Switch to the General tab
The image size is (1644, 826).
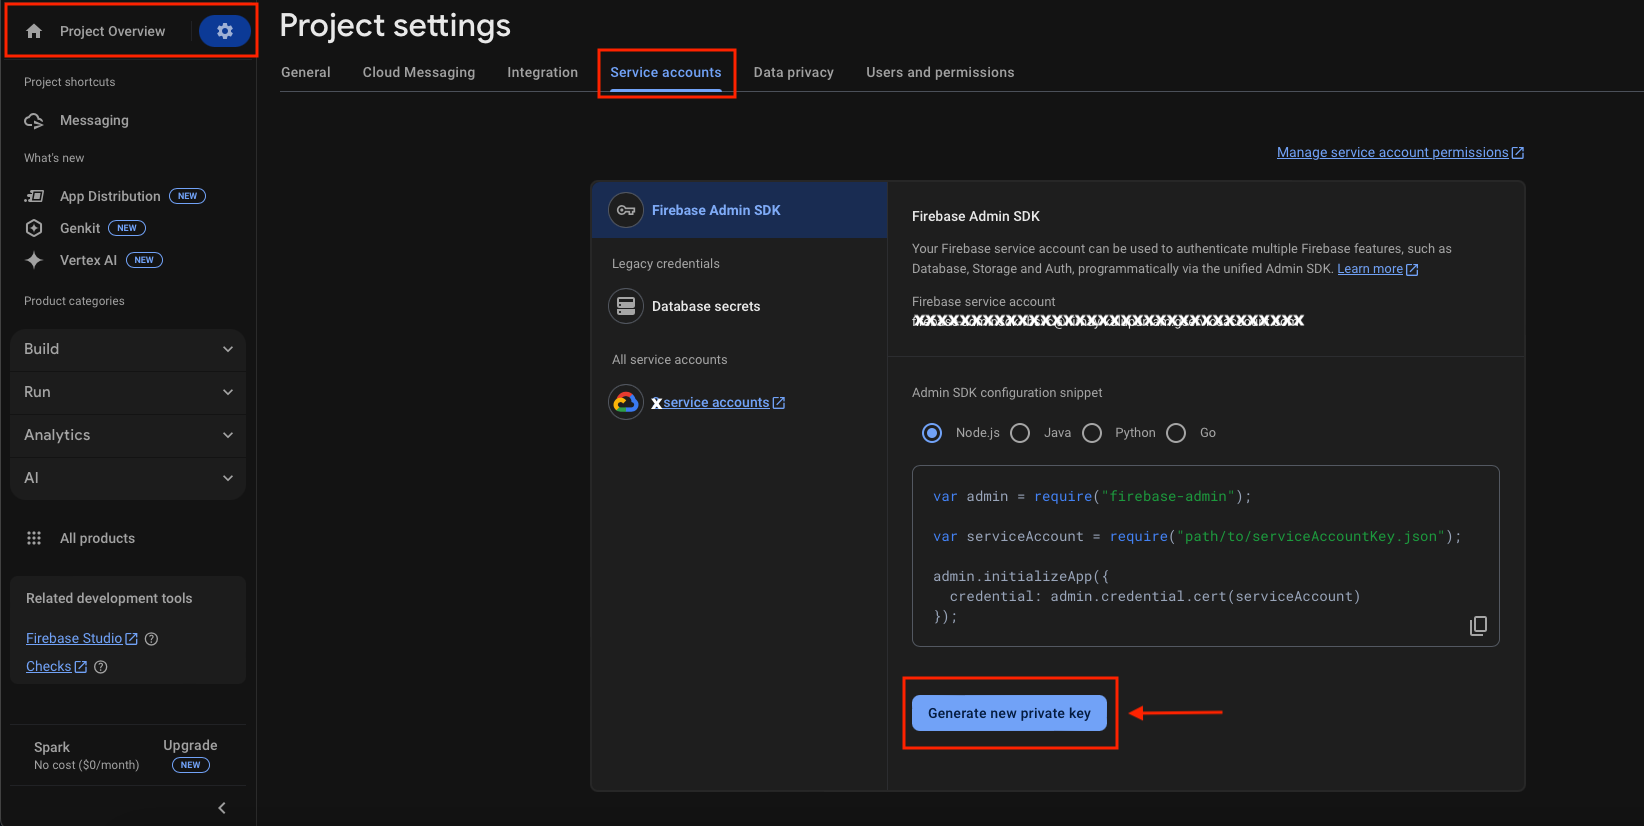click(306, 72)
